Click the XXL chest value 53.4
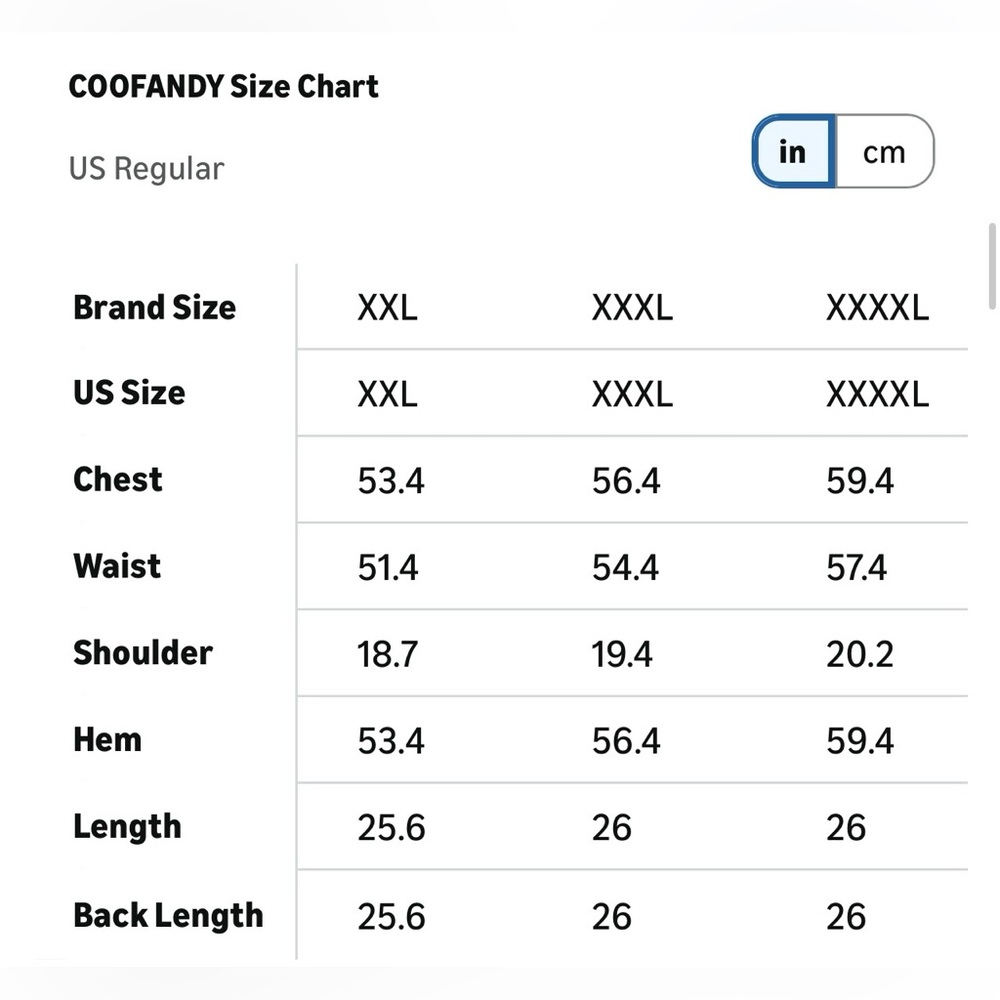1000x1000 pixels. 390,481
